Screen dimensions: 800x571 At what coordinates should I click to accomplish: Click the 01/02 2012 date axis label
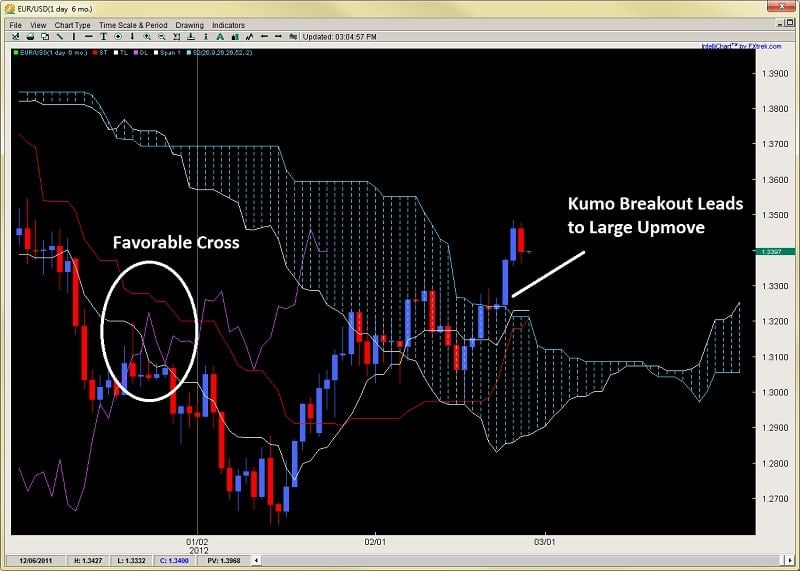point(198,546)
